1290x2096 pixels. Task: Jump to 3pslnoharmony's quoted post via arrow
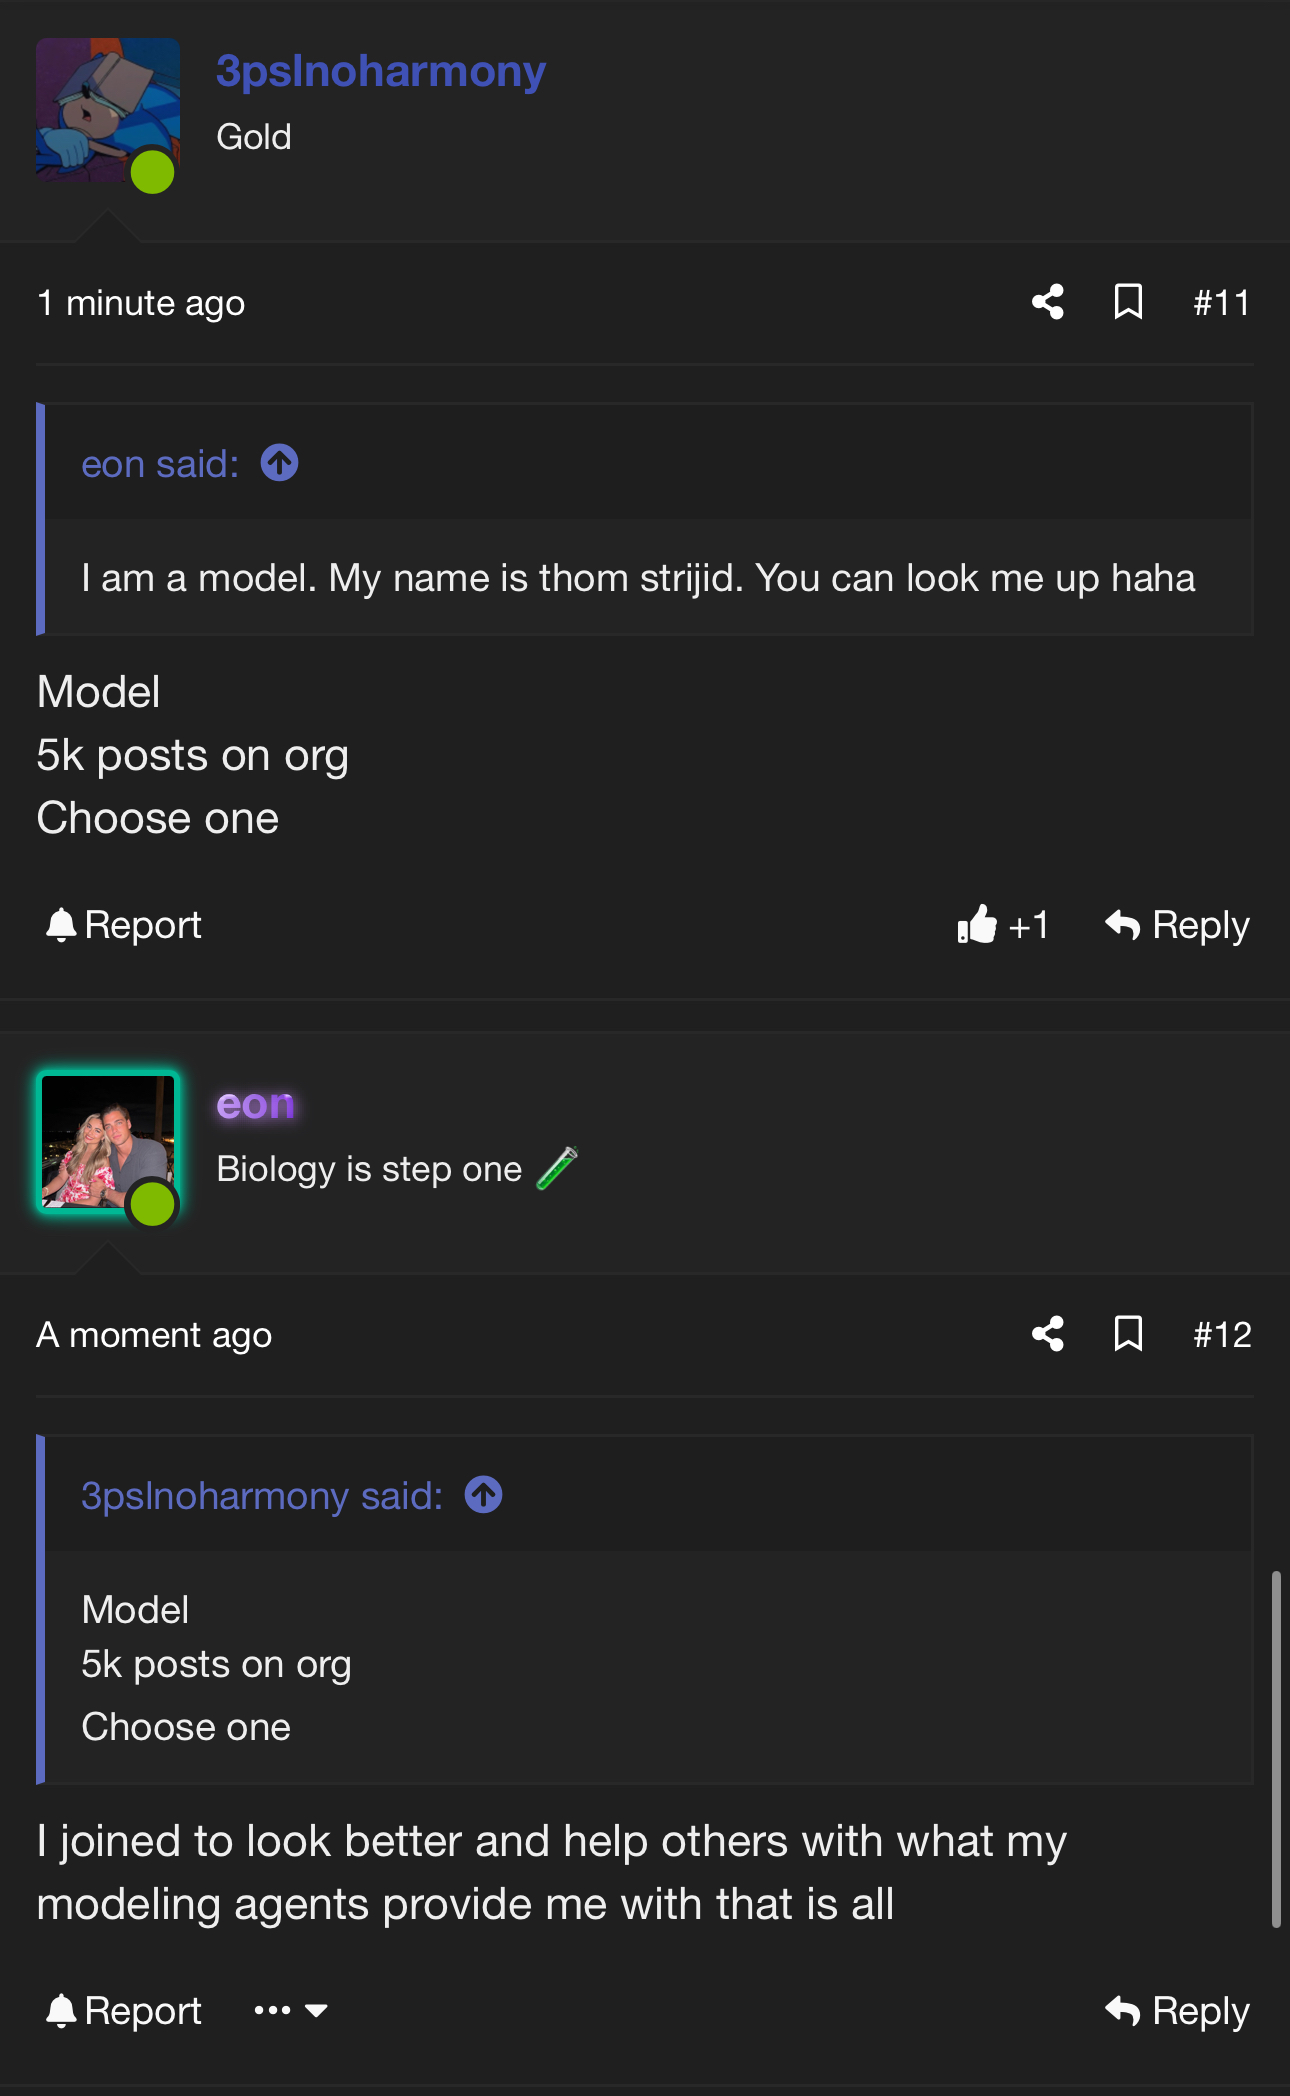click(x=484, y=1495)
